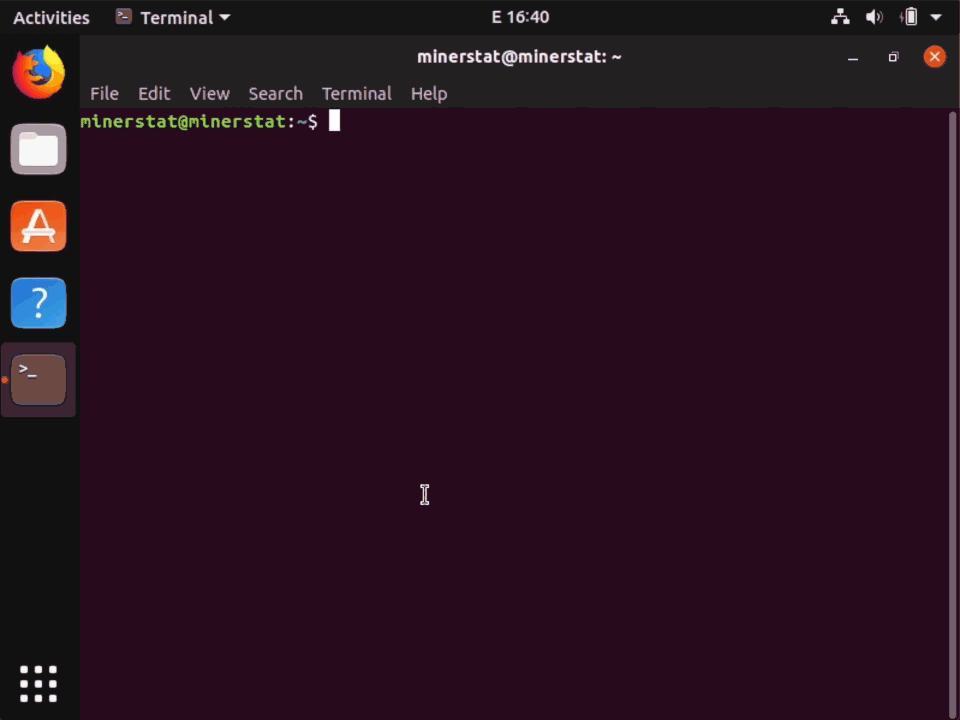Check the battery indicator in top bar
The height and width of the screenshot is (720, 960).
point(910,17)
